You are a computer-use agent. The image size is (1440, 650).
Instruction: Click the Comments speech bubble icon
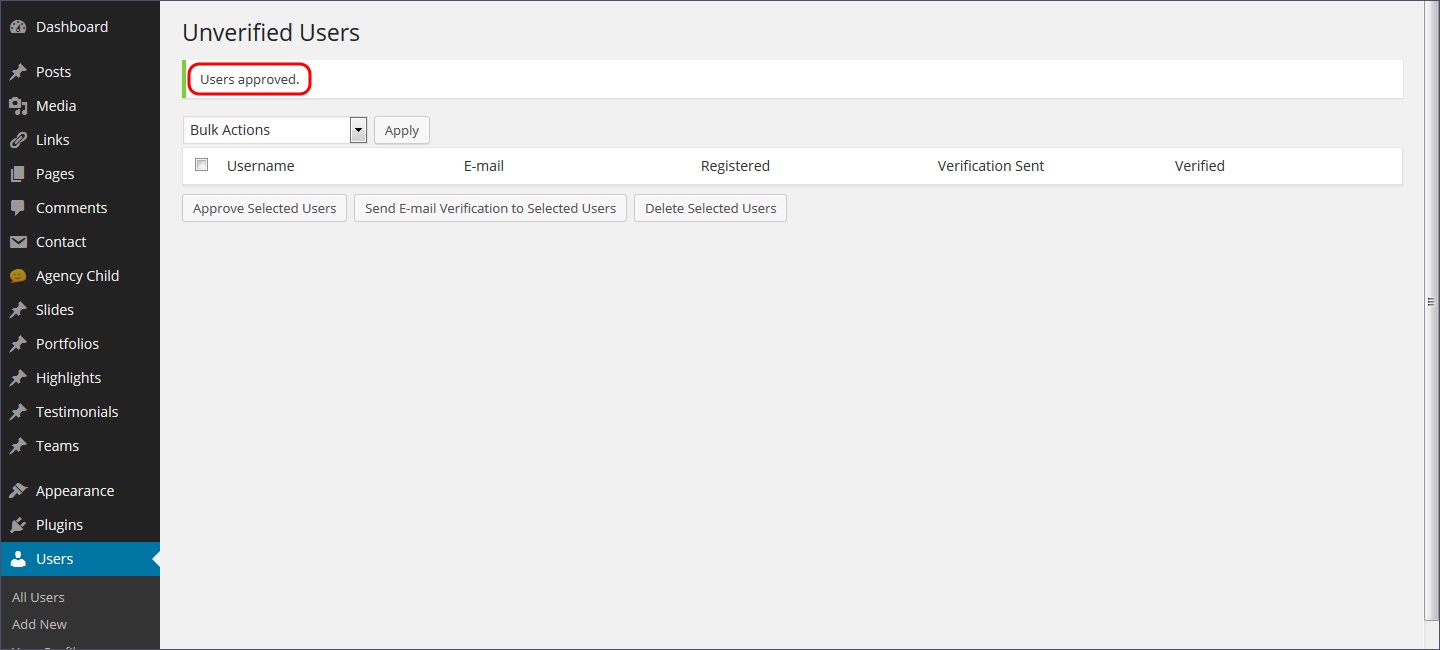point(18,208)
